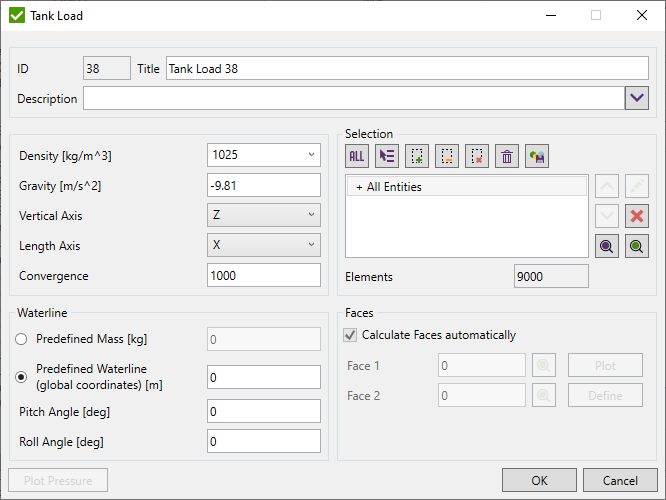Click the Convergence input field

(264, 276)
